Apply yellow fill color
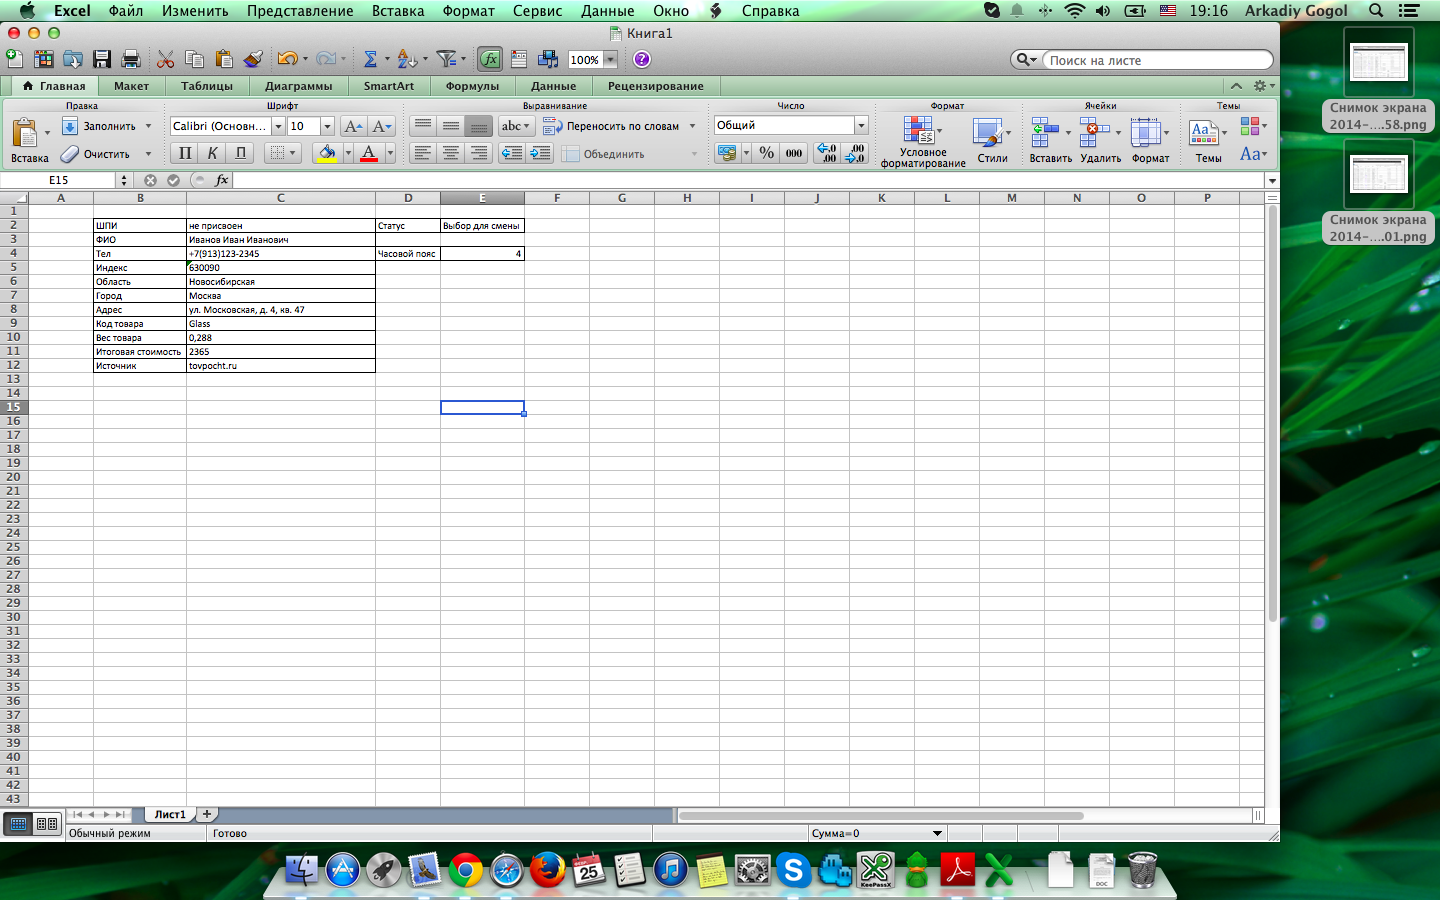The image size is (1440, 900). [x=326, y=153]
